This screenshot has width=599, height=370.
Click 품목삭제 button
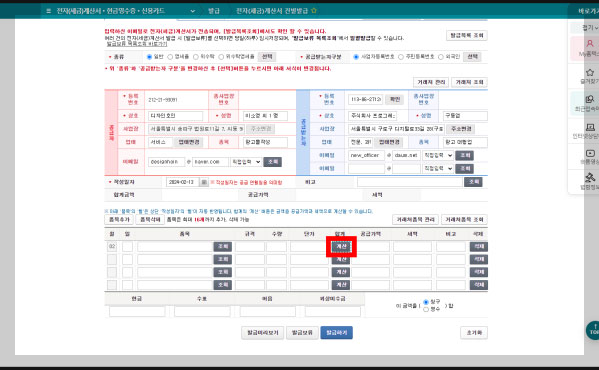pos(150,220)
